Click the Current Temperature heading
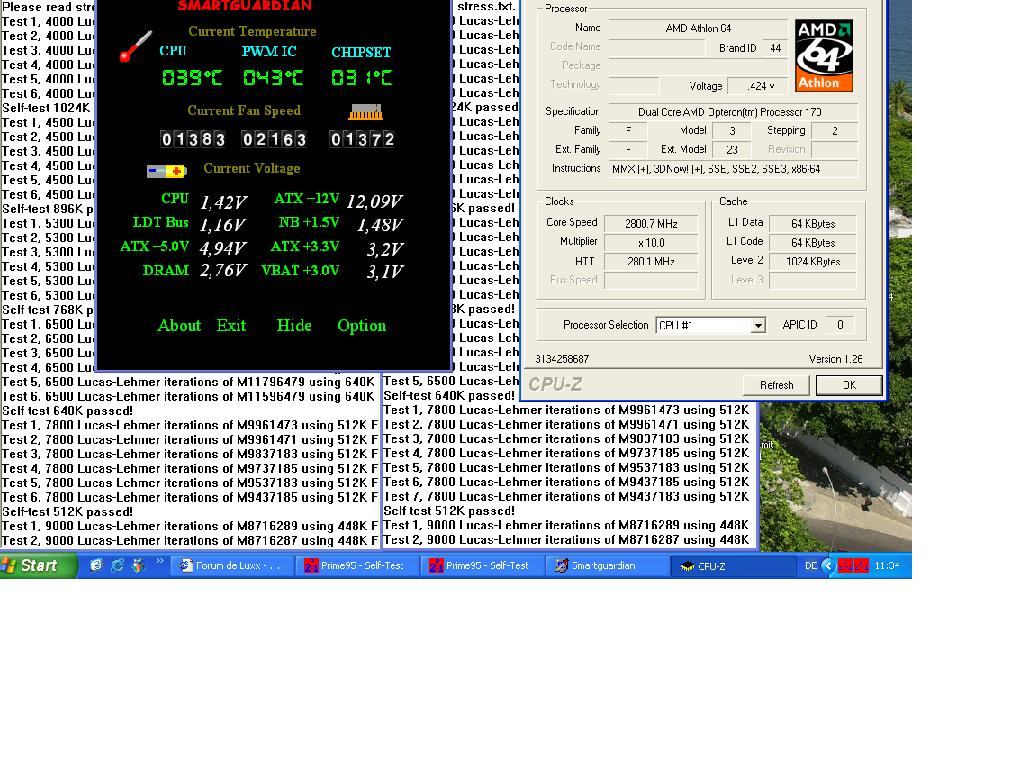Viewport: 1024px width, 768px height. pos(252,31)
